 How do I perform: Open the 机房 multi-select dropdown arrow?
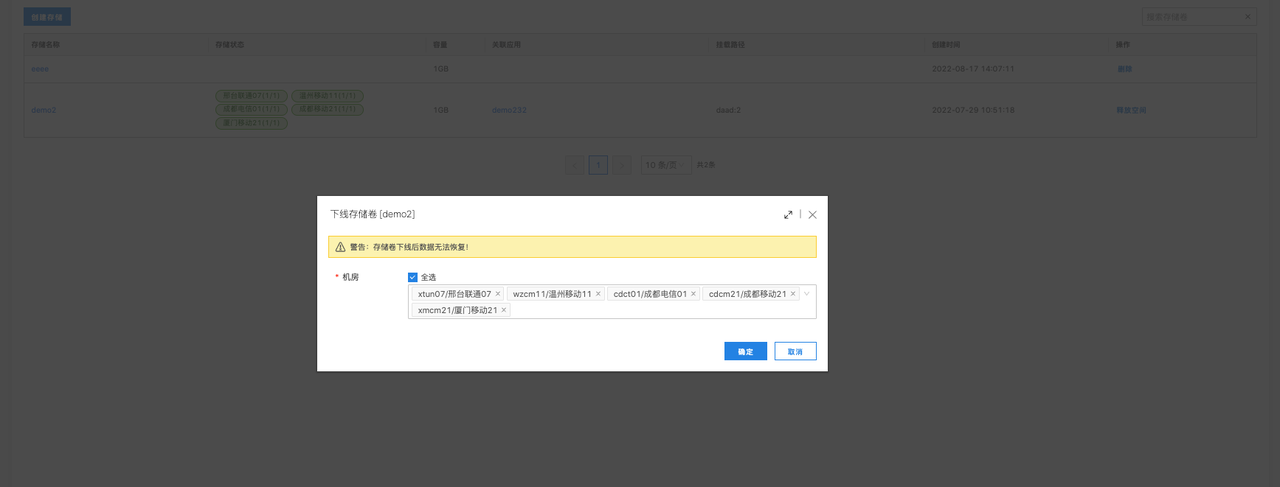(x=807, y=294)
